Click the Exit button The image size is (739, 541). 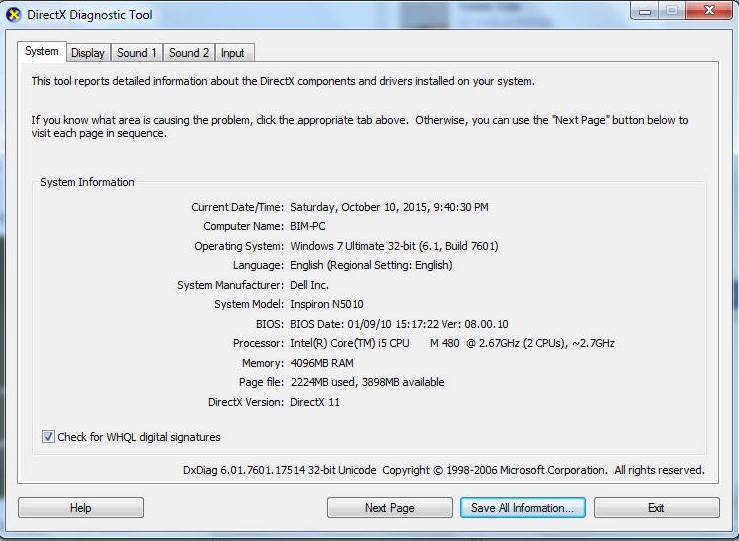tap(657, 508)
